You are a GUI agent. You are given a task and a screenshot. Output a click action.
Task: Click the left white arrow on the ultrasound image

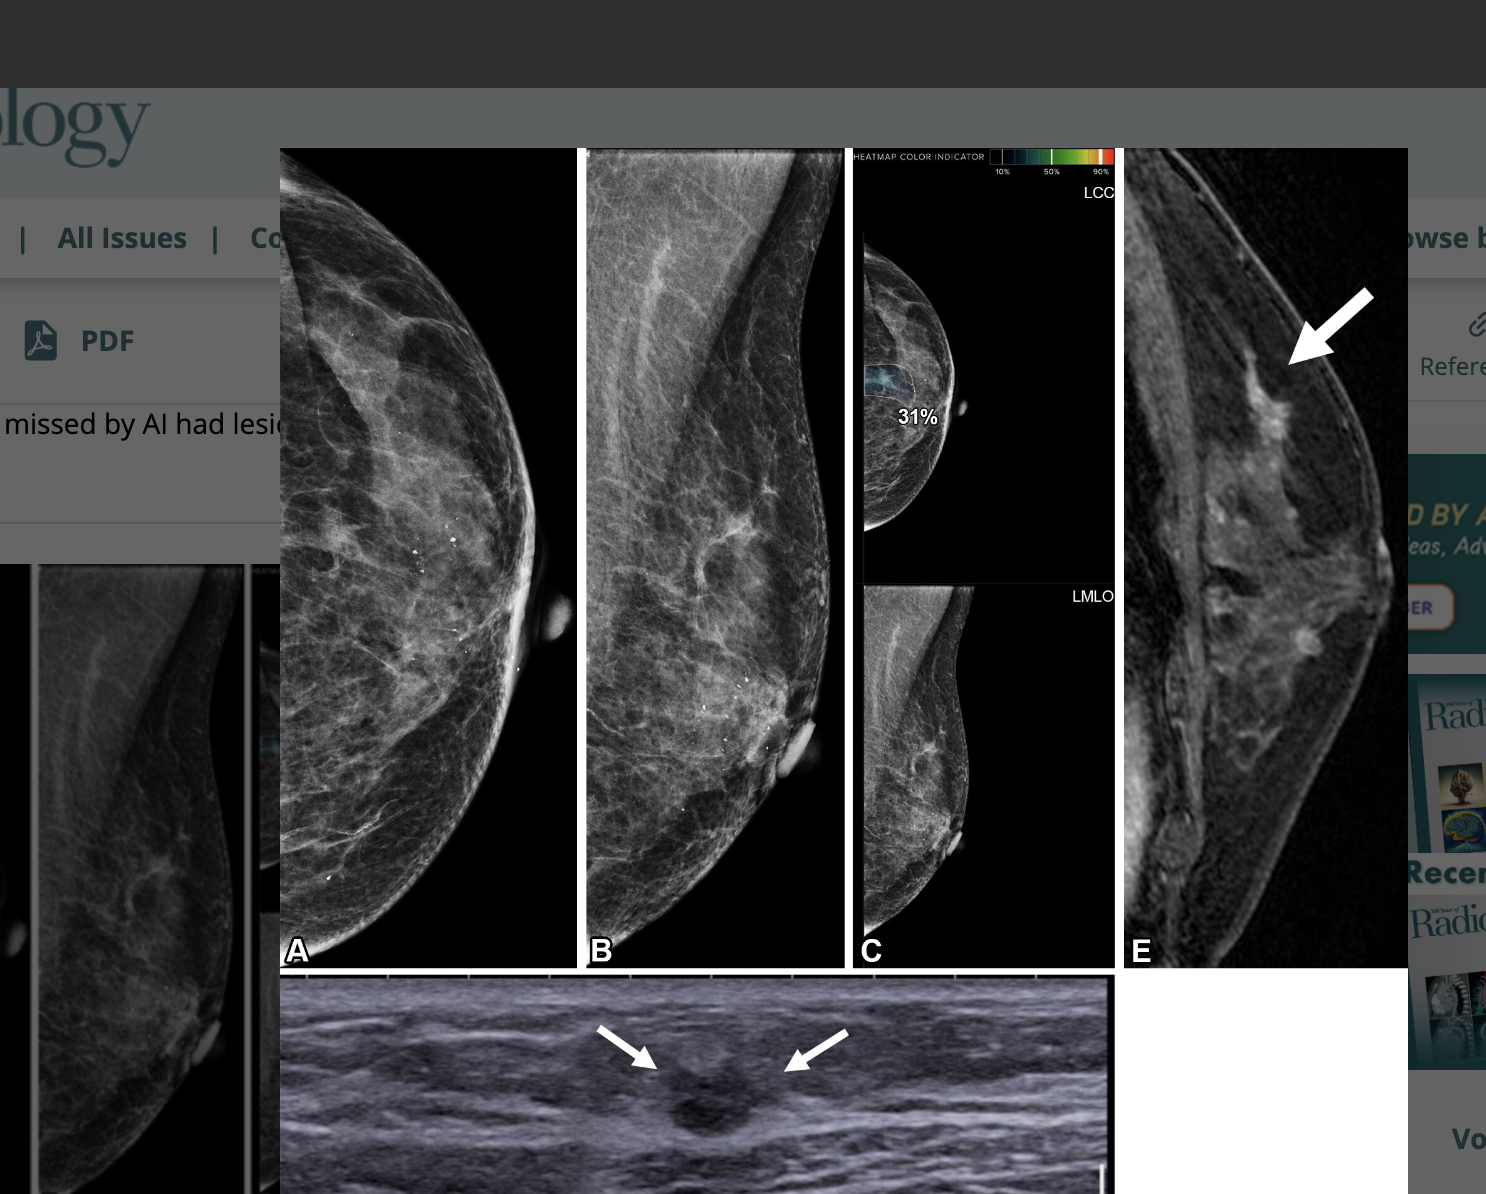[x=626, y=1047]
